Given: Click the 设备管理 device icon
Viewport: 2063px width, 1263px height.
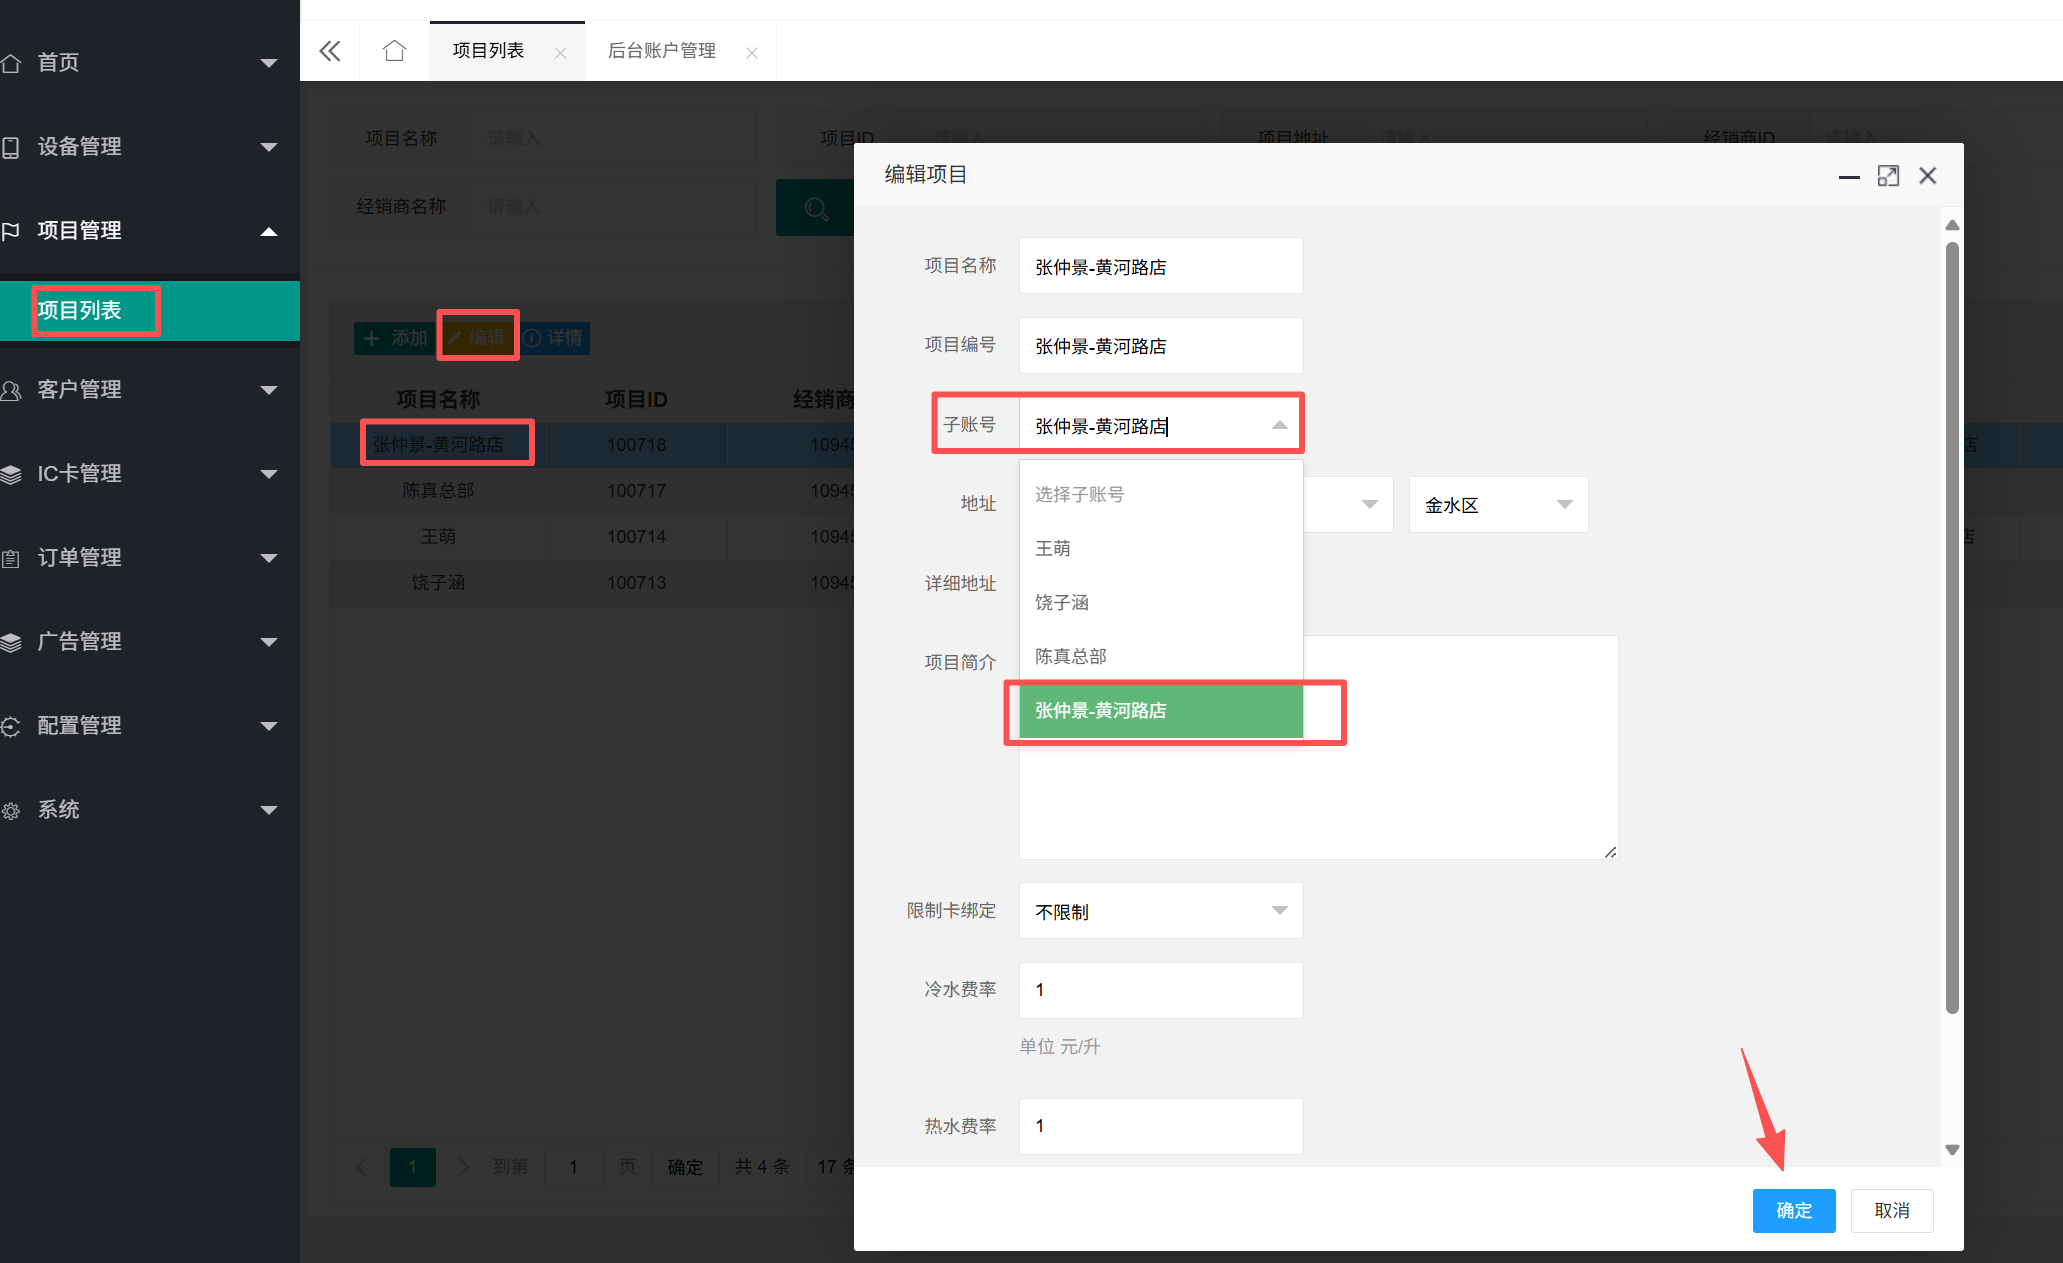Looking at the screenshot, I should 11,147.
